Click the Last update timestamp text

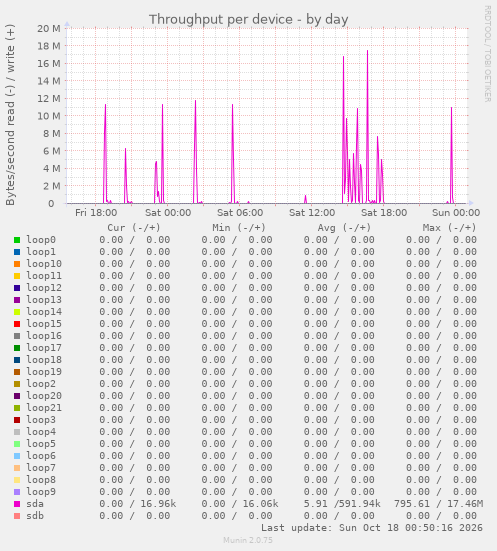(372, 528)
